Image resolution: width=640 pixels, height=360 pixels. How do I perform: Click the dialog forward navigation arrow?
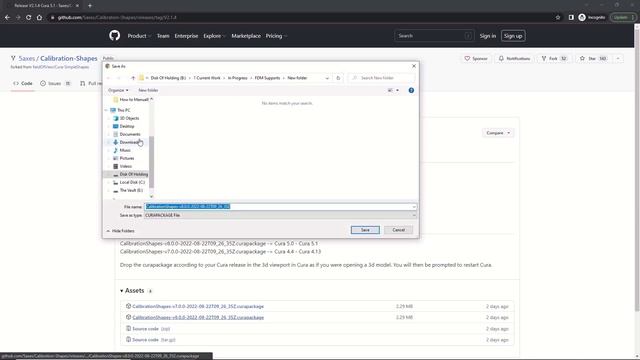[119, 78]
